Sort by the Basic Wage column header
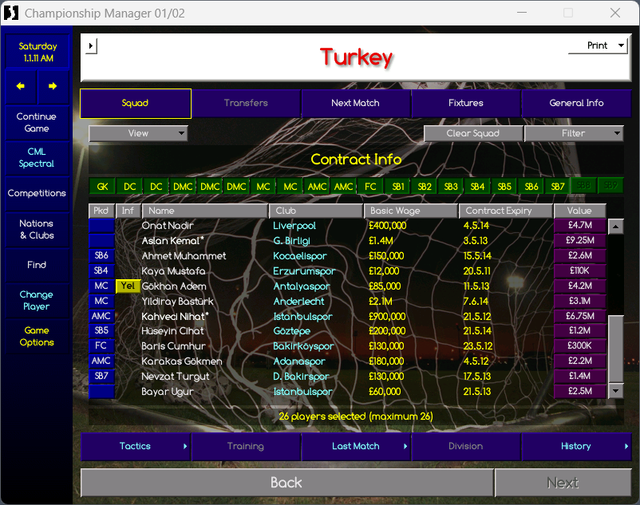The width and height of the screenshot is (640, 505). click(x=411, y=211)
